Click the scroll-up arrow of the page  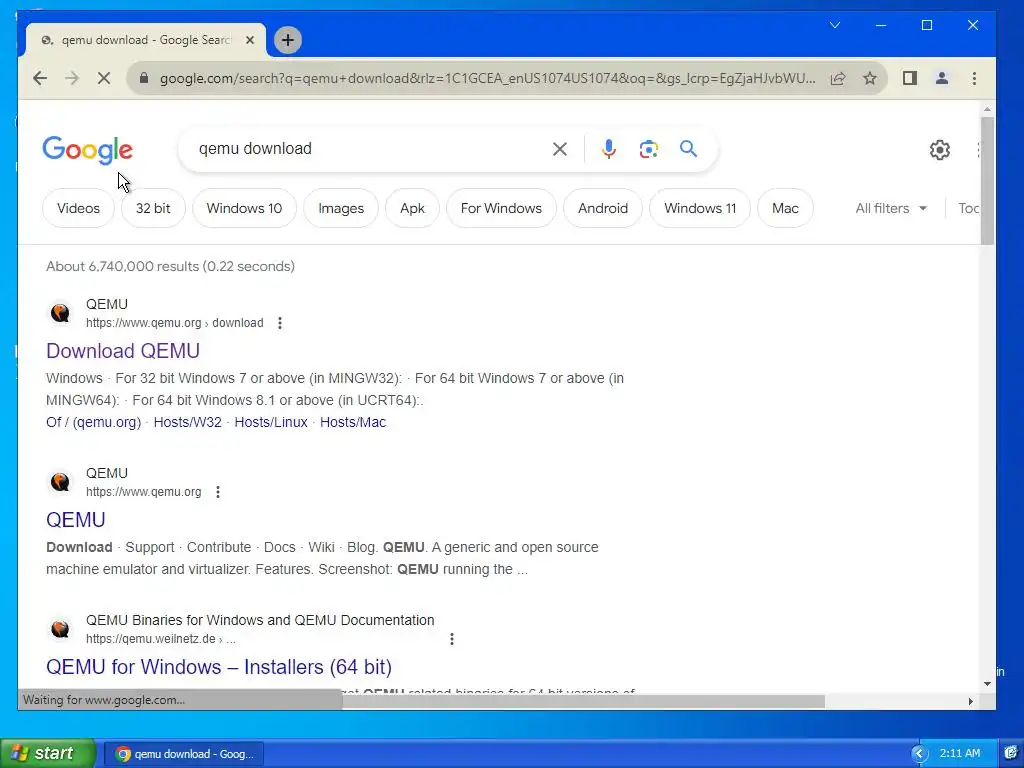pyautogui.click(x=987, y=109)
